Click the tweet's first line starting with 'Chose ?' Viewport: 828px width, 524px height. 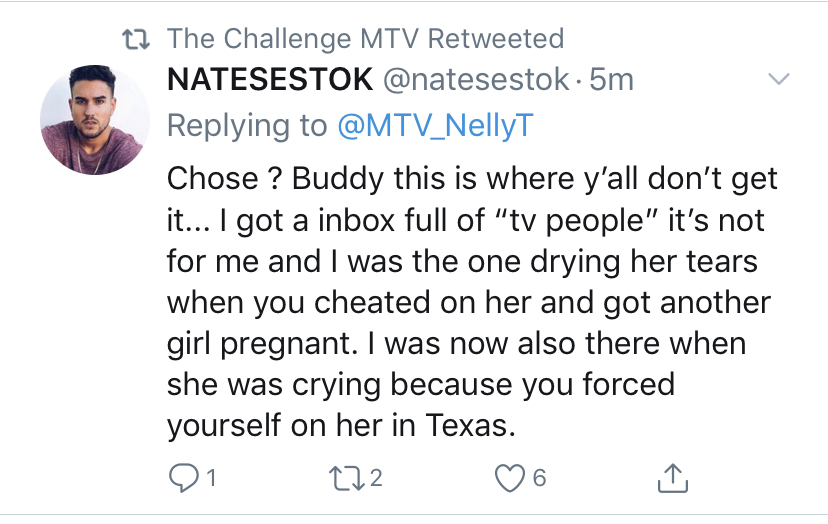tap(472, 179)
